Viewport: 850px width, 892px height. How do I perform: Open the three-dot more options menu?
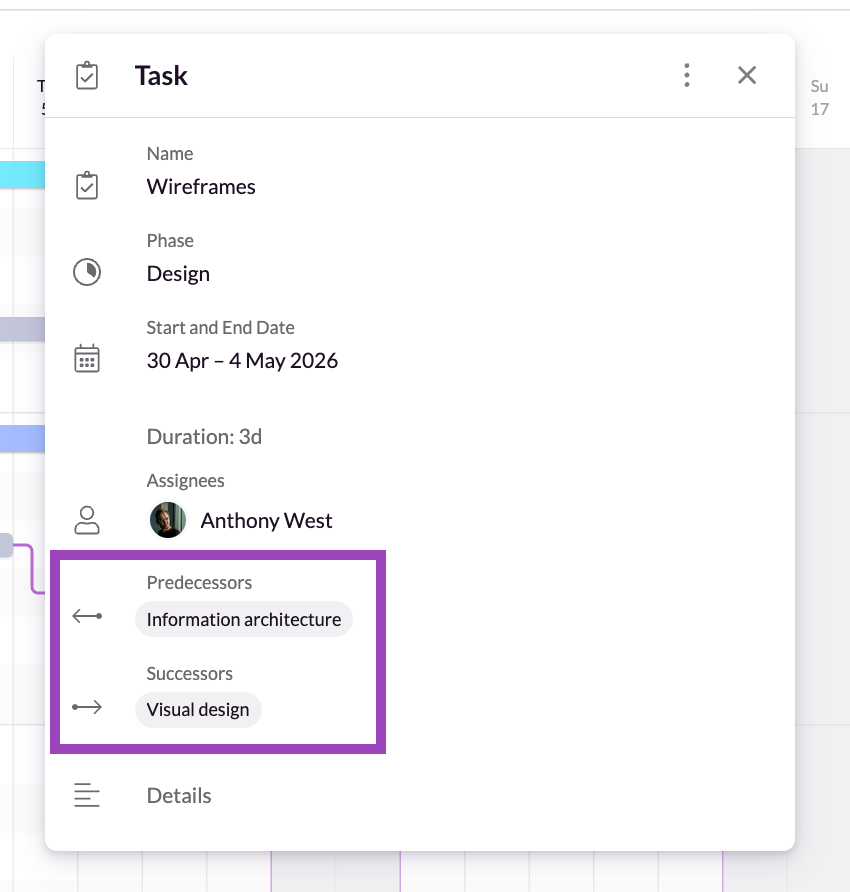[x=686, y=75]
